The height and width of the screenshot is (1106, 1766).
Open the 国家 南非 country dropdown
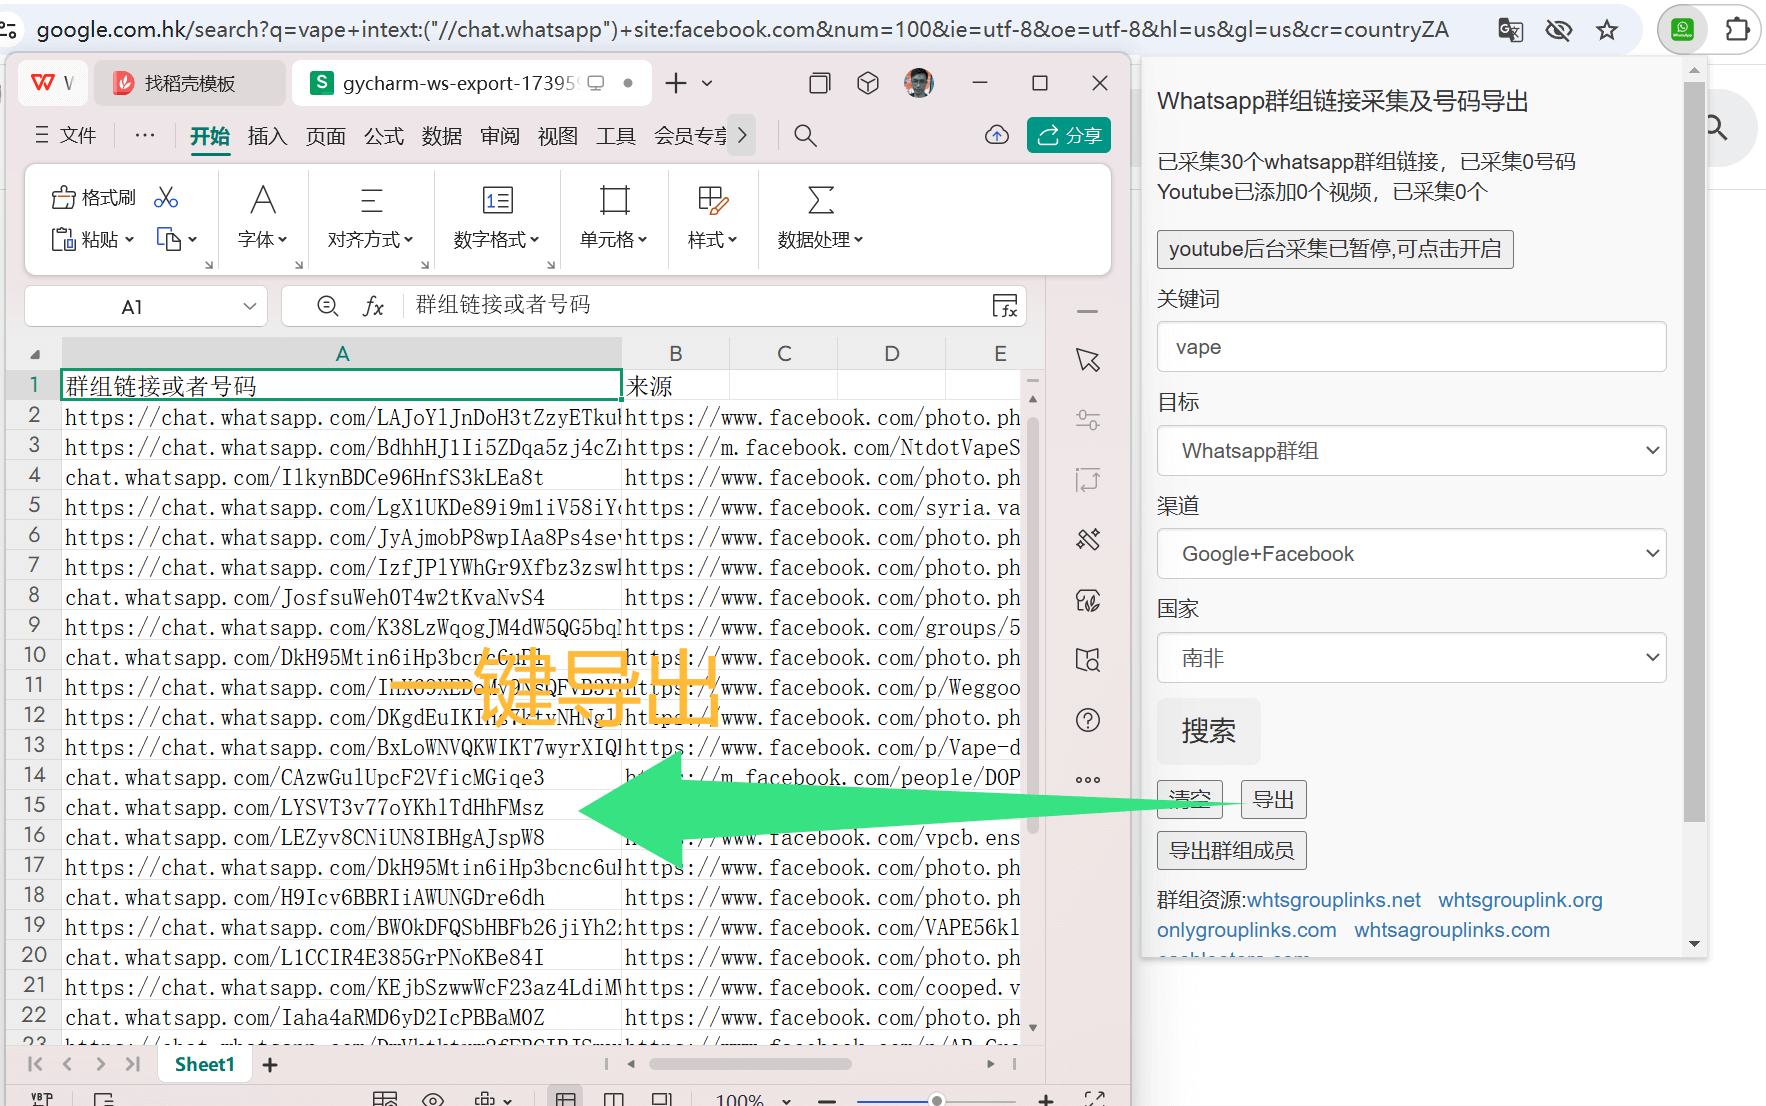[x=1411, y=658]
